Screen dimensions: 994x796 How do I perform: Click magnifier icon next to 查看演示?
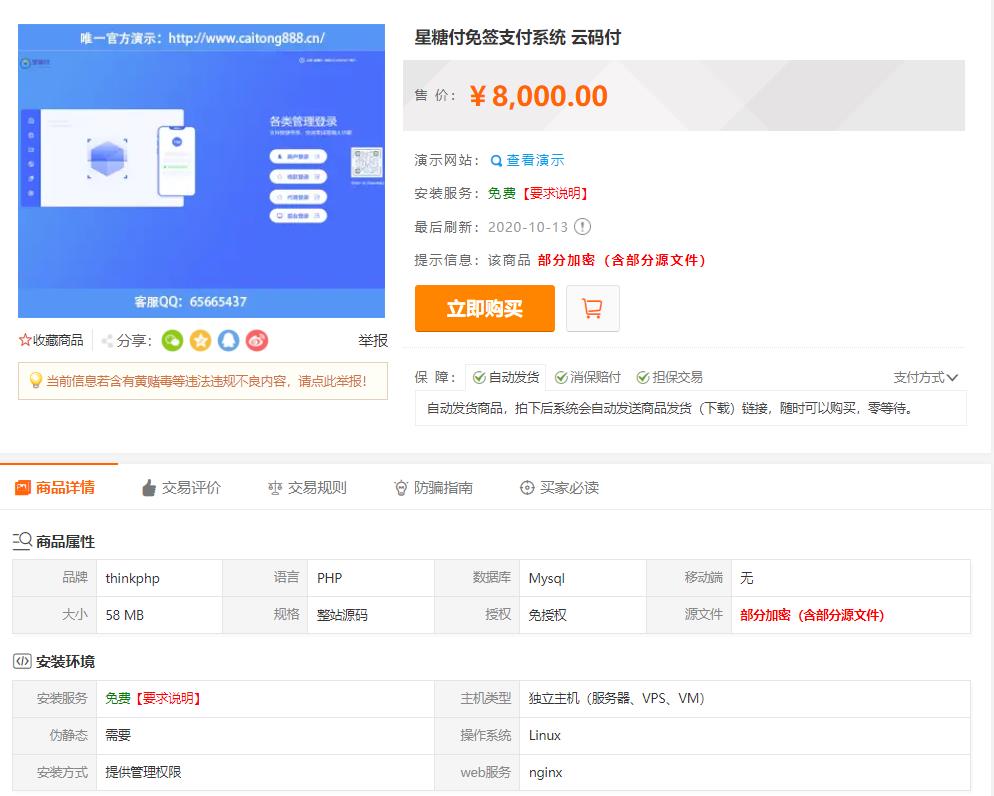(x=496, y=161)
